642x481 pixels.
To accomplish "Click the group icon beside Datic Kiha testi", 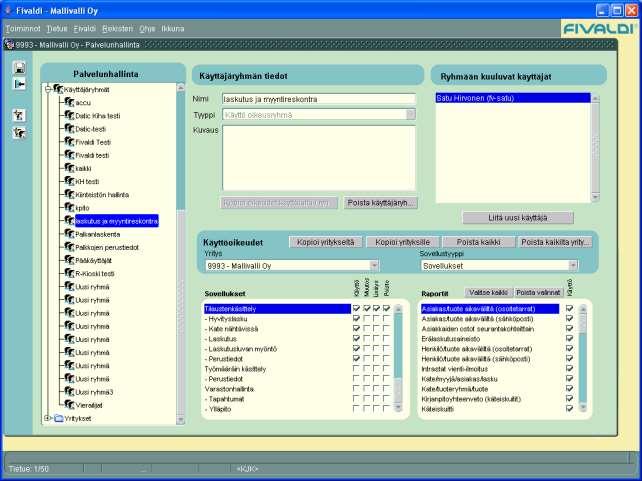I will (69, 115).
